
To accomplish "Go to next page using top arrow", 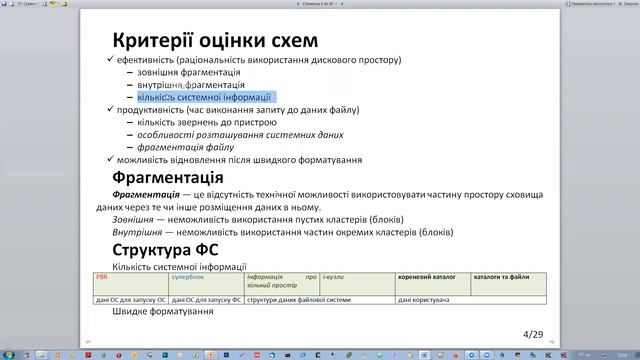I will [x=342, y=4].
